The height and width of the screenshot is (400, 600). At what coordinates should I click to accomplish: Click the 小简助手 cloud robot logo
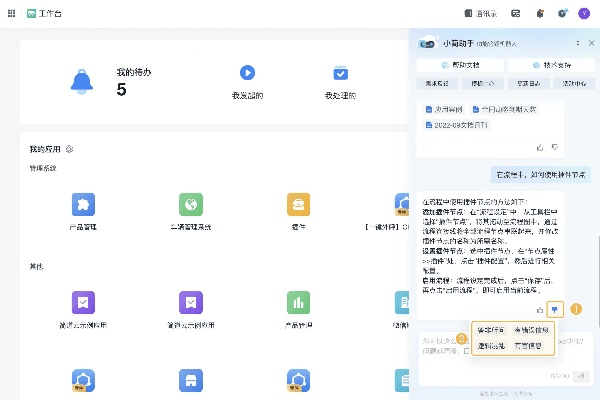click(427, 43)
